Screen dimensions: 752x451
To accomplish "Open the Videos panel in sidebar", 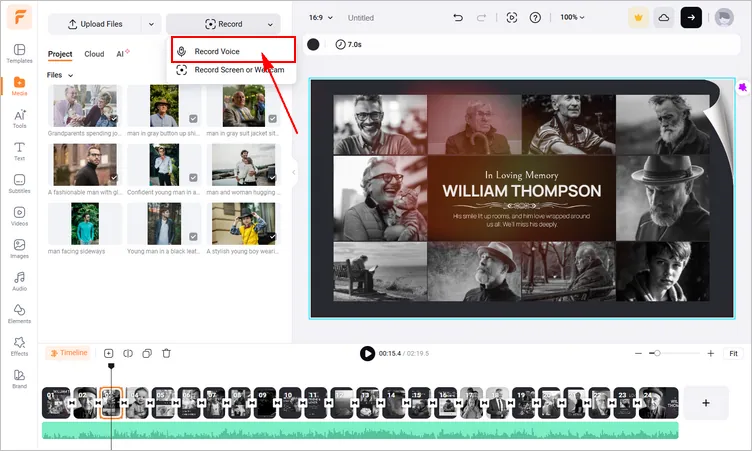I will (x=19, y=216).
